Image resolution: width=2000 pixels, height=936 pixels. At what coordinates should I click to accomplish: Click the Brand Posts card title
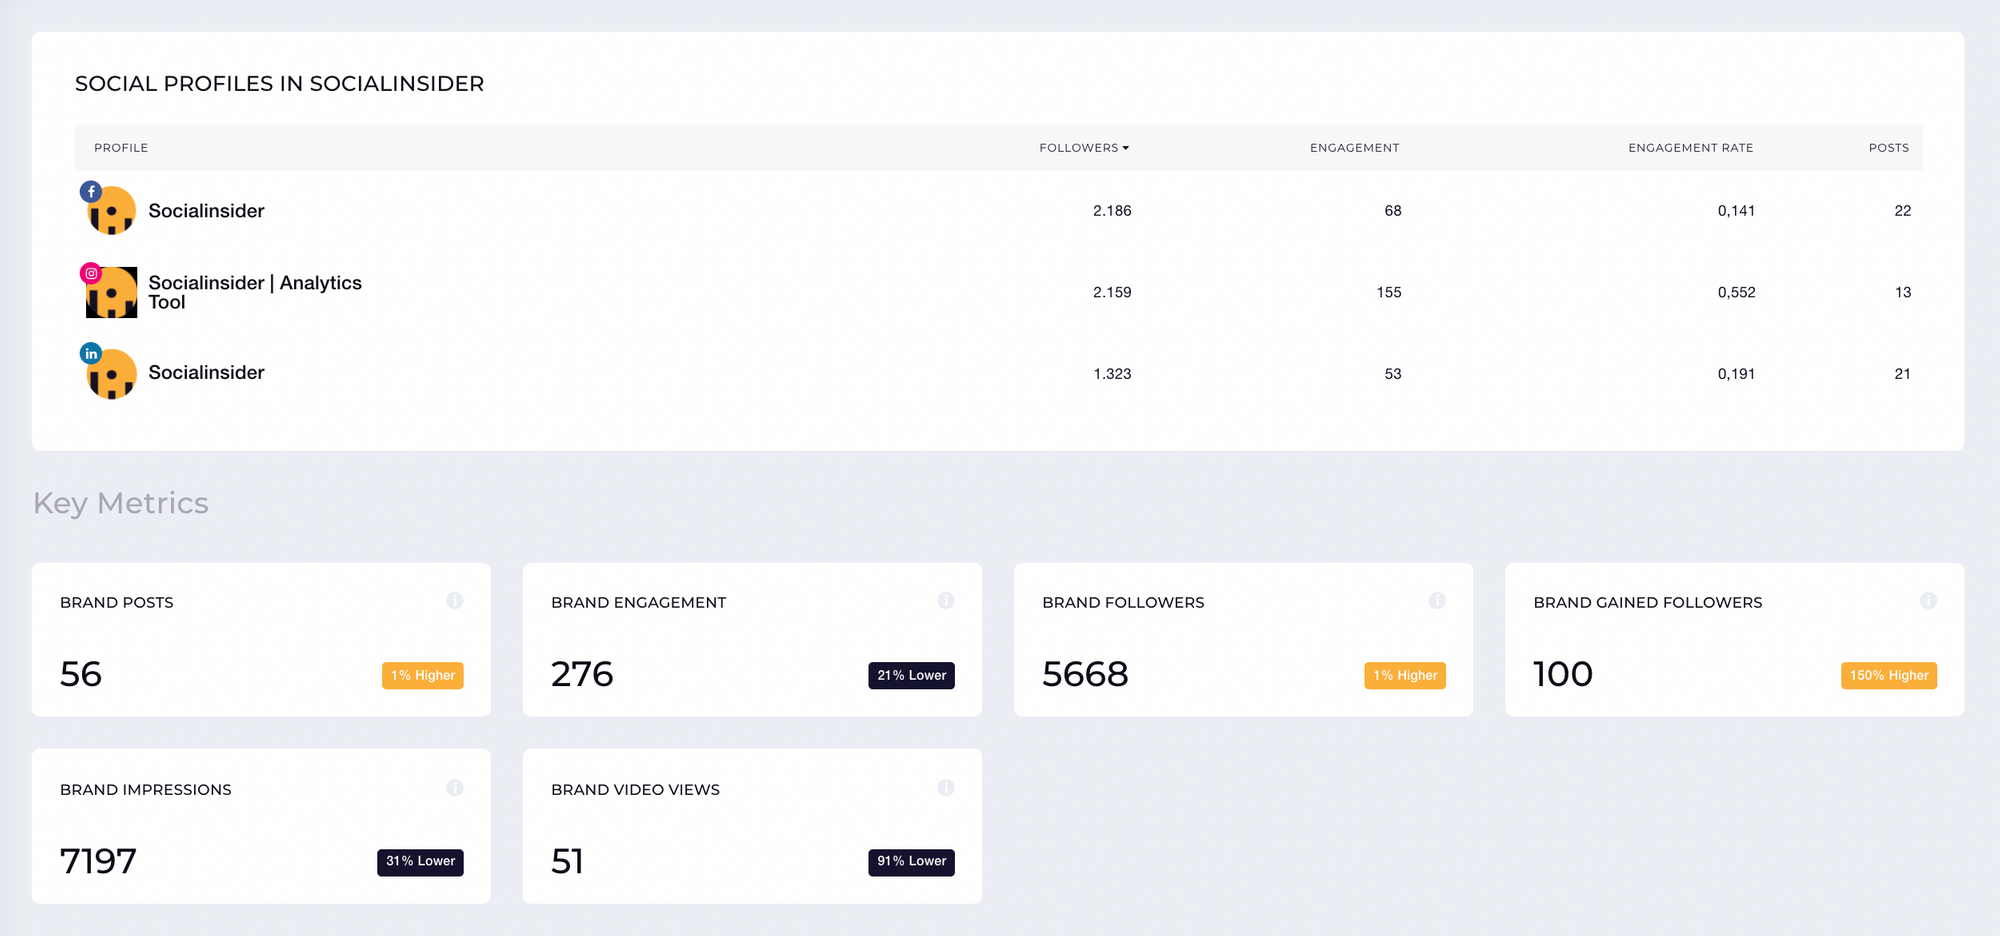tap(117, 603)
